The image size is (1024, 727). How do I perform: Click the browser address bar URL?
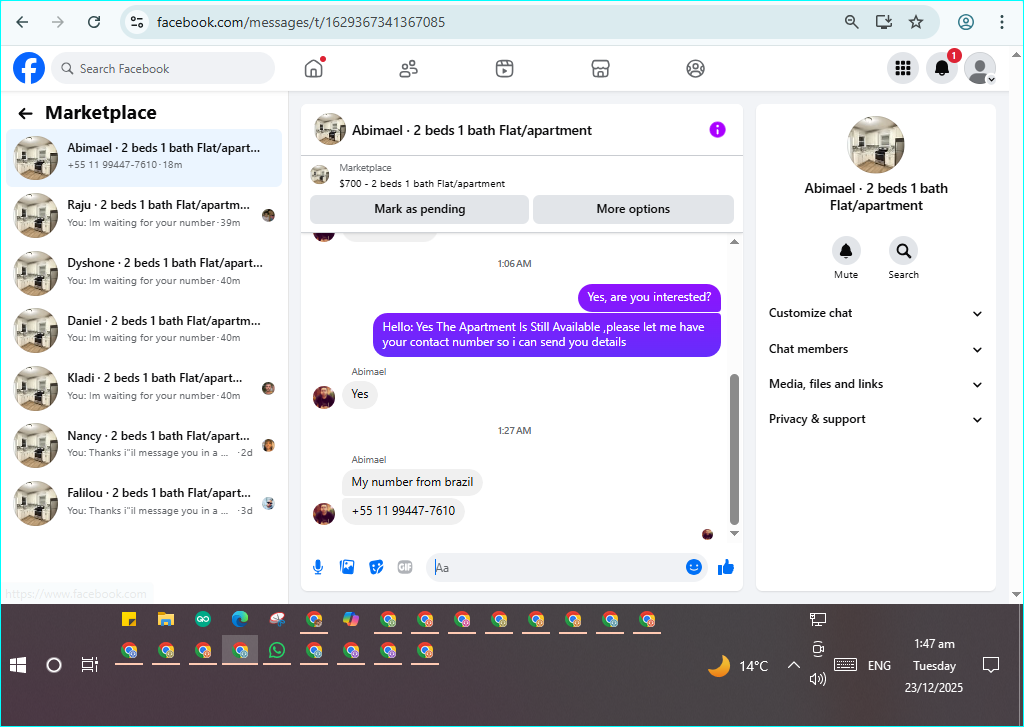pos(301,22)
